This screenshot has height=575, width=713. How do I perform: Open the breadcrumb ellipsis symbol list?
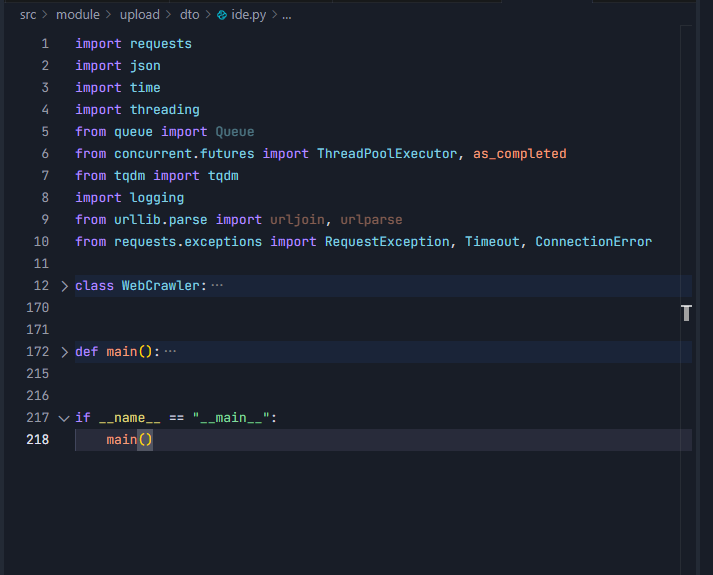pos(287,16)
